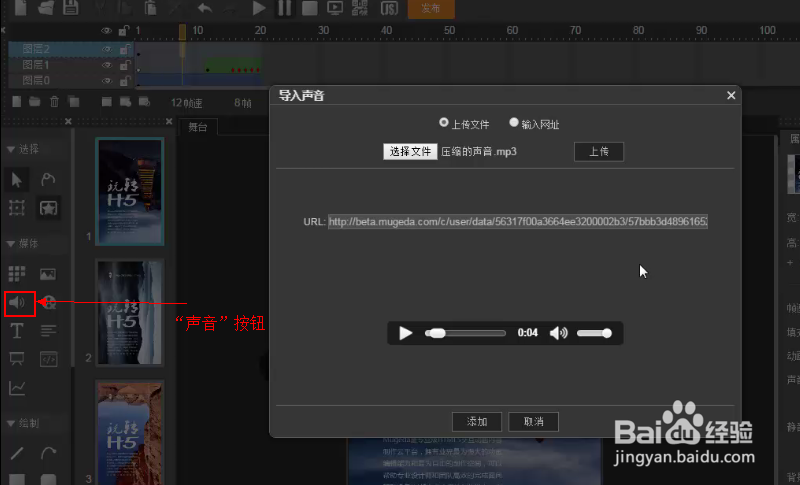Save the project with floppy icon

pyautogui.click(x=71, y=8)
